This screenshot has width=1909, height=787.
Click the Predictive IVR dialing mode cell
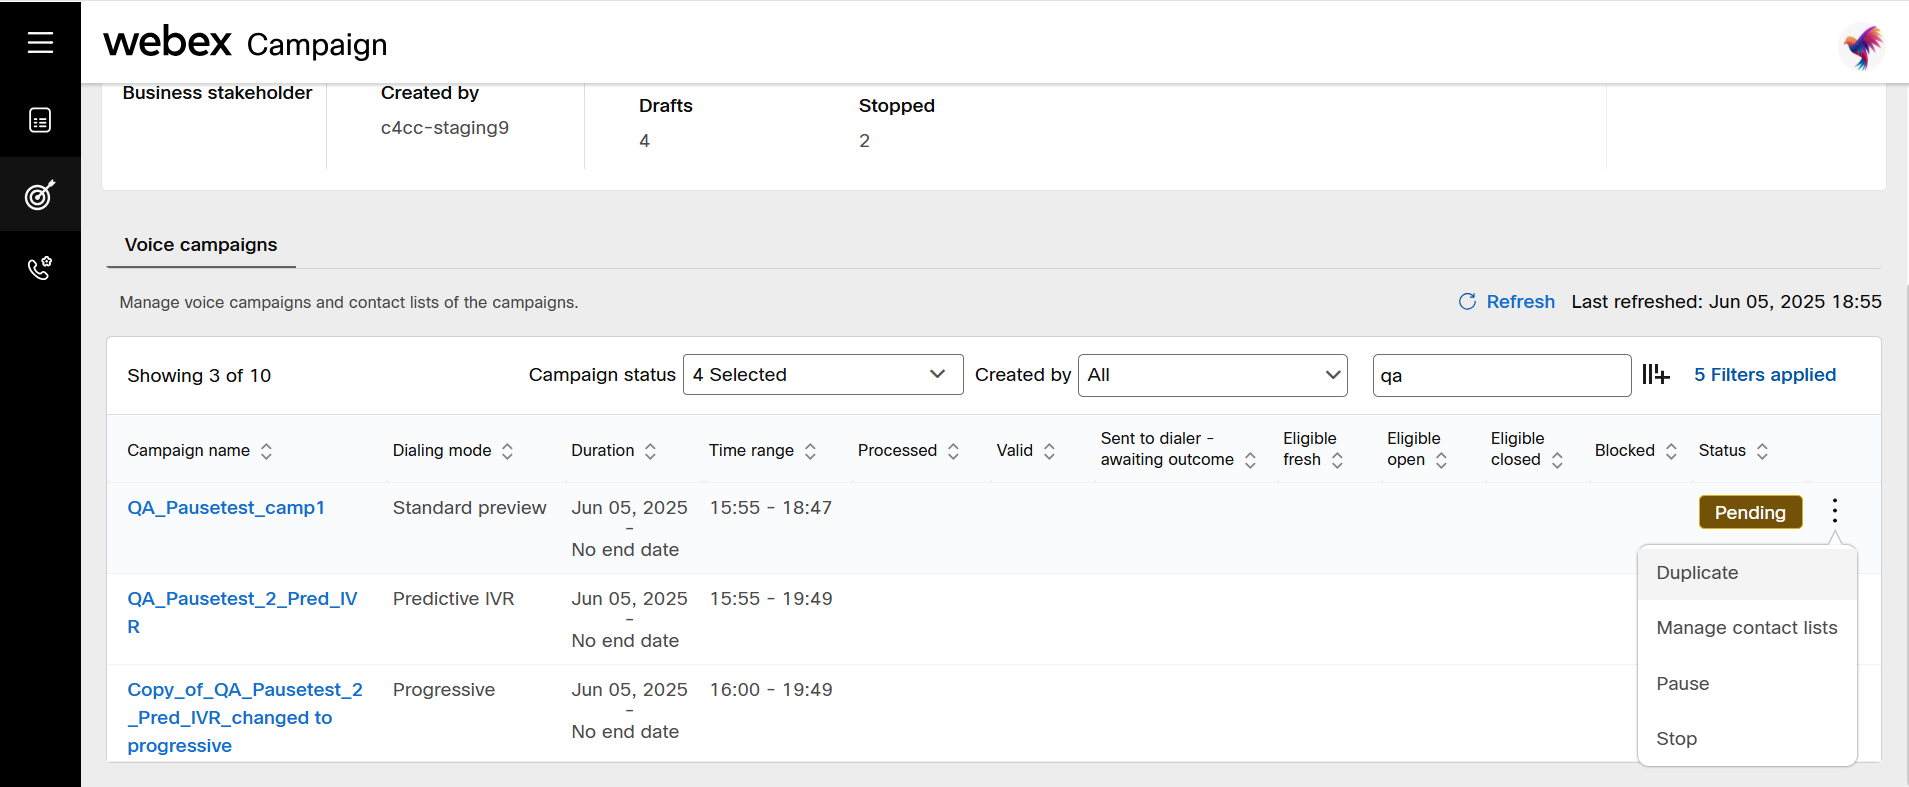pos(453,599)
